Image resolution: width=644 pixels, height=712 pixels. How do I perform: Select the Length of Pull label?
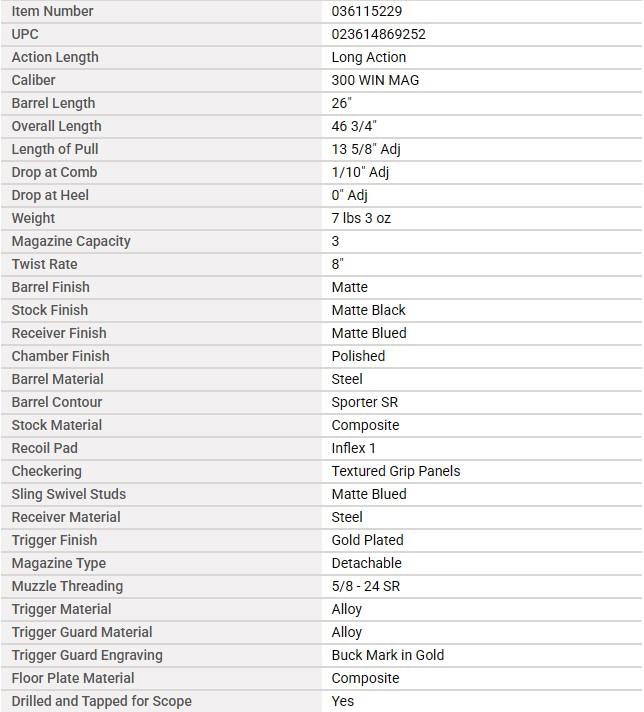tap(55, 149)
